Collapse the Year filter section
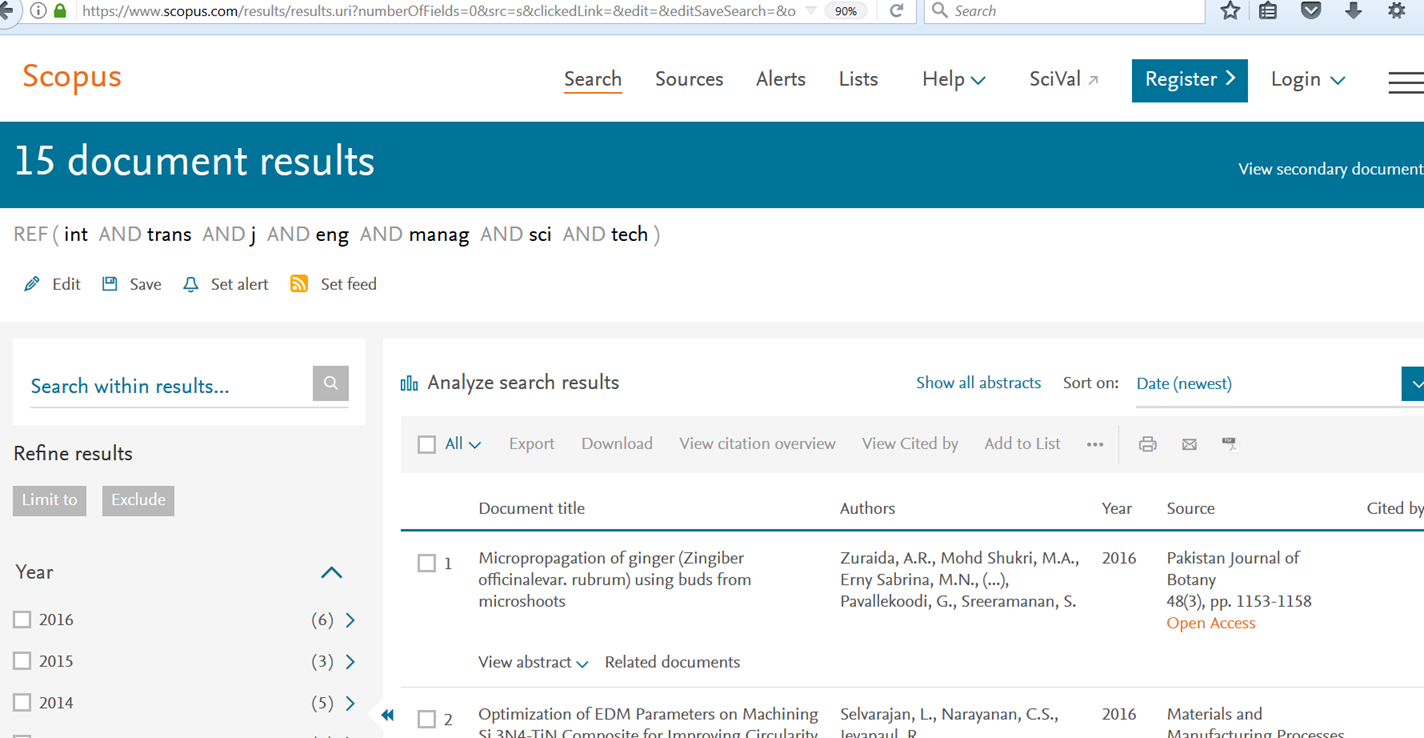 331,573
